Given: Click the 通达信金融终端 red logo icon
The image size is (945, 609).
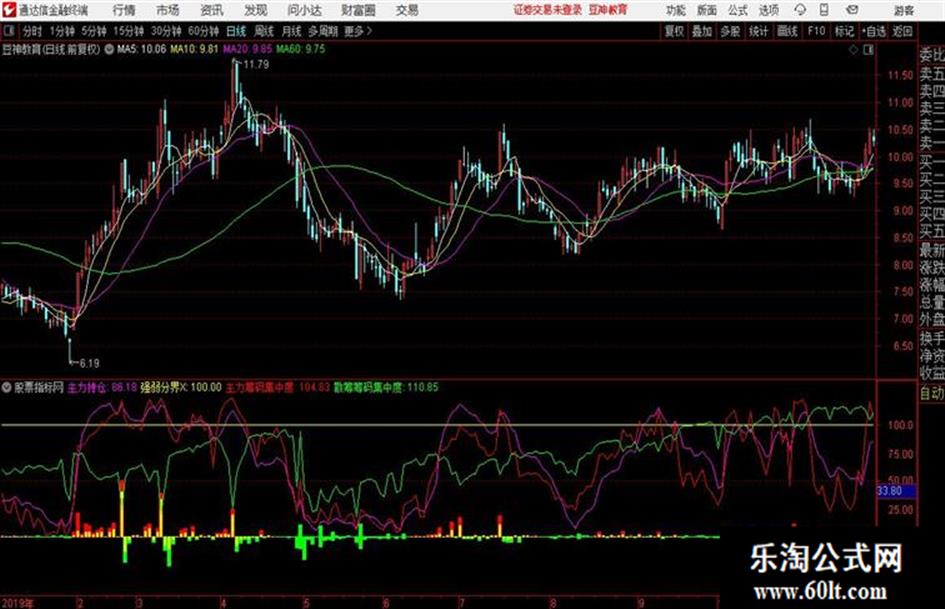Looking at the screenshot, I should (9, 10).
